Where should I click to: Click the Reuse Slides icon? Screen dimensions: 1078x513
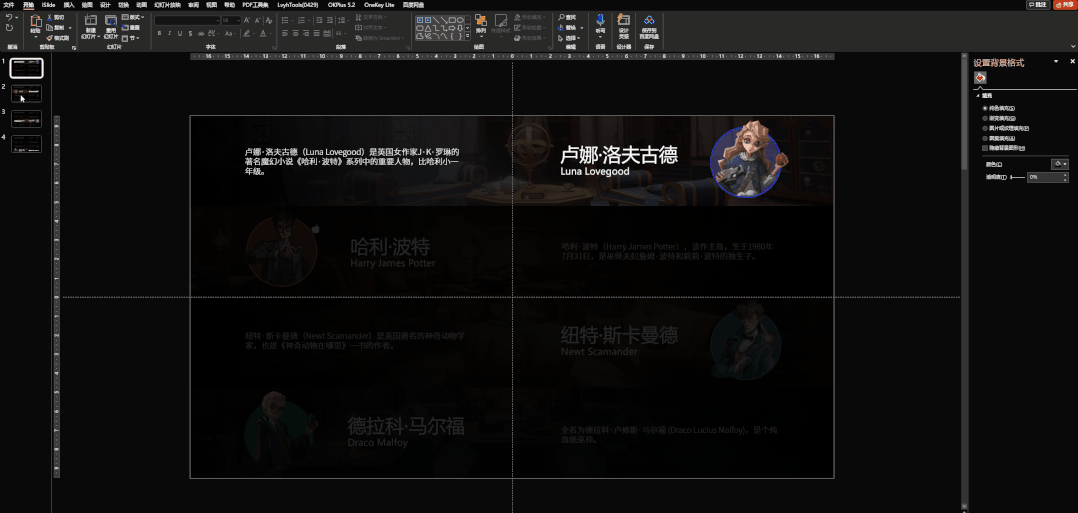111,21
